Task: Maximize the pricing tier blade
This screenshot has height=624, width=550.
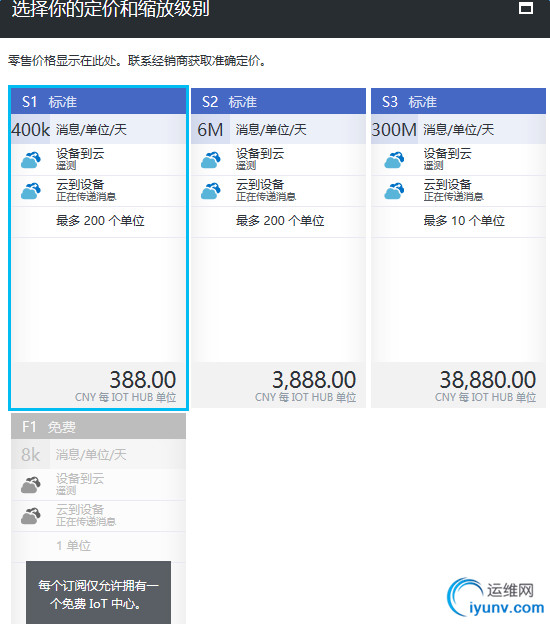Action: pyautogui.click(x=526, y=8)
